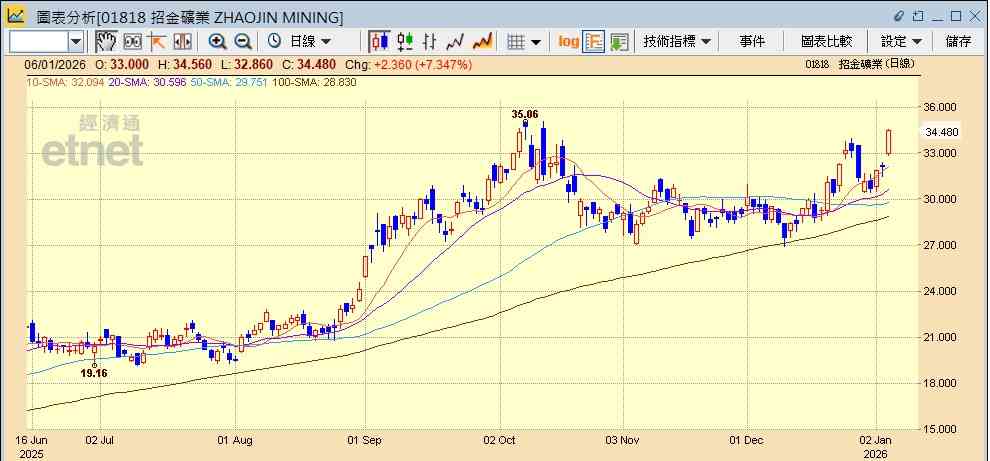The image size is (990, 461).
Task: Click the 01 Sep date axis label
Action: click(x=364, y=440)
